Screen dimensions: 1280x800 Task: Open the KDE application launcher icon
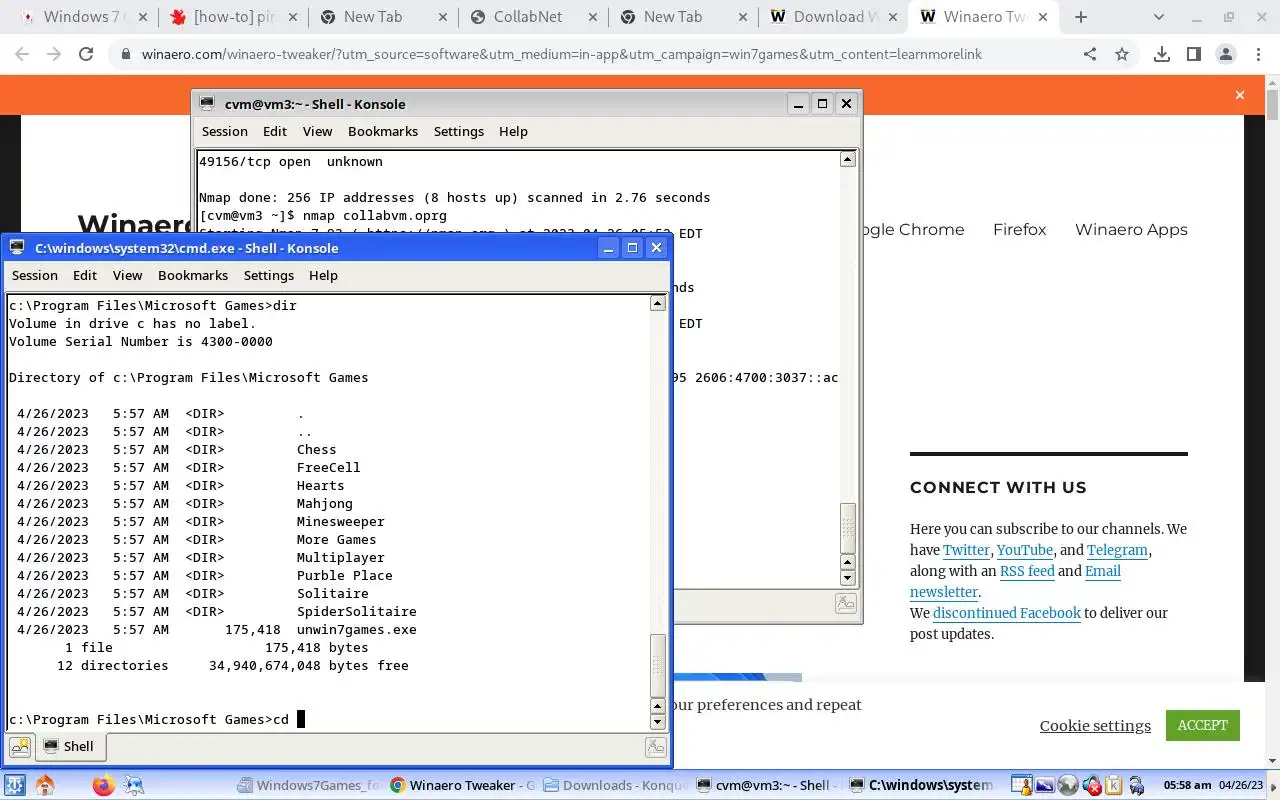14,785
